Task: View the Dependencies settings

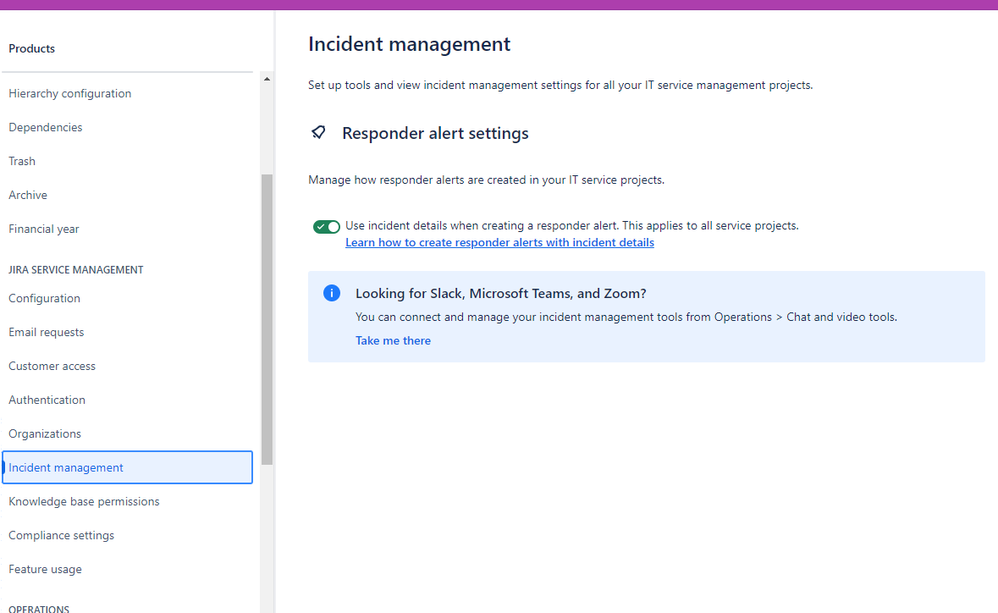Action: (x=45, y=127)
